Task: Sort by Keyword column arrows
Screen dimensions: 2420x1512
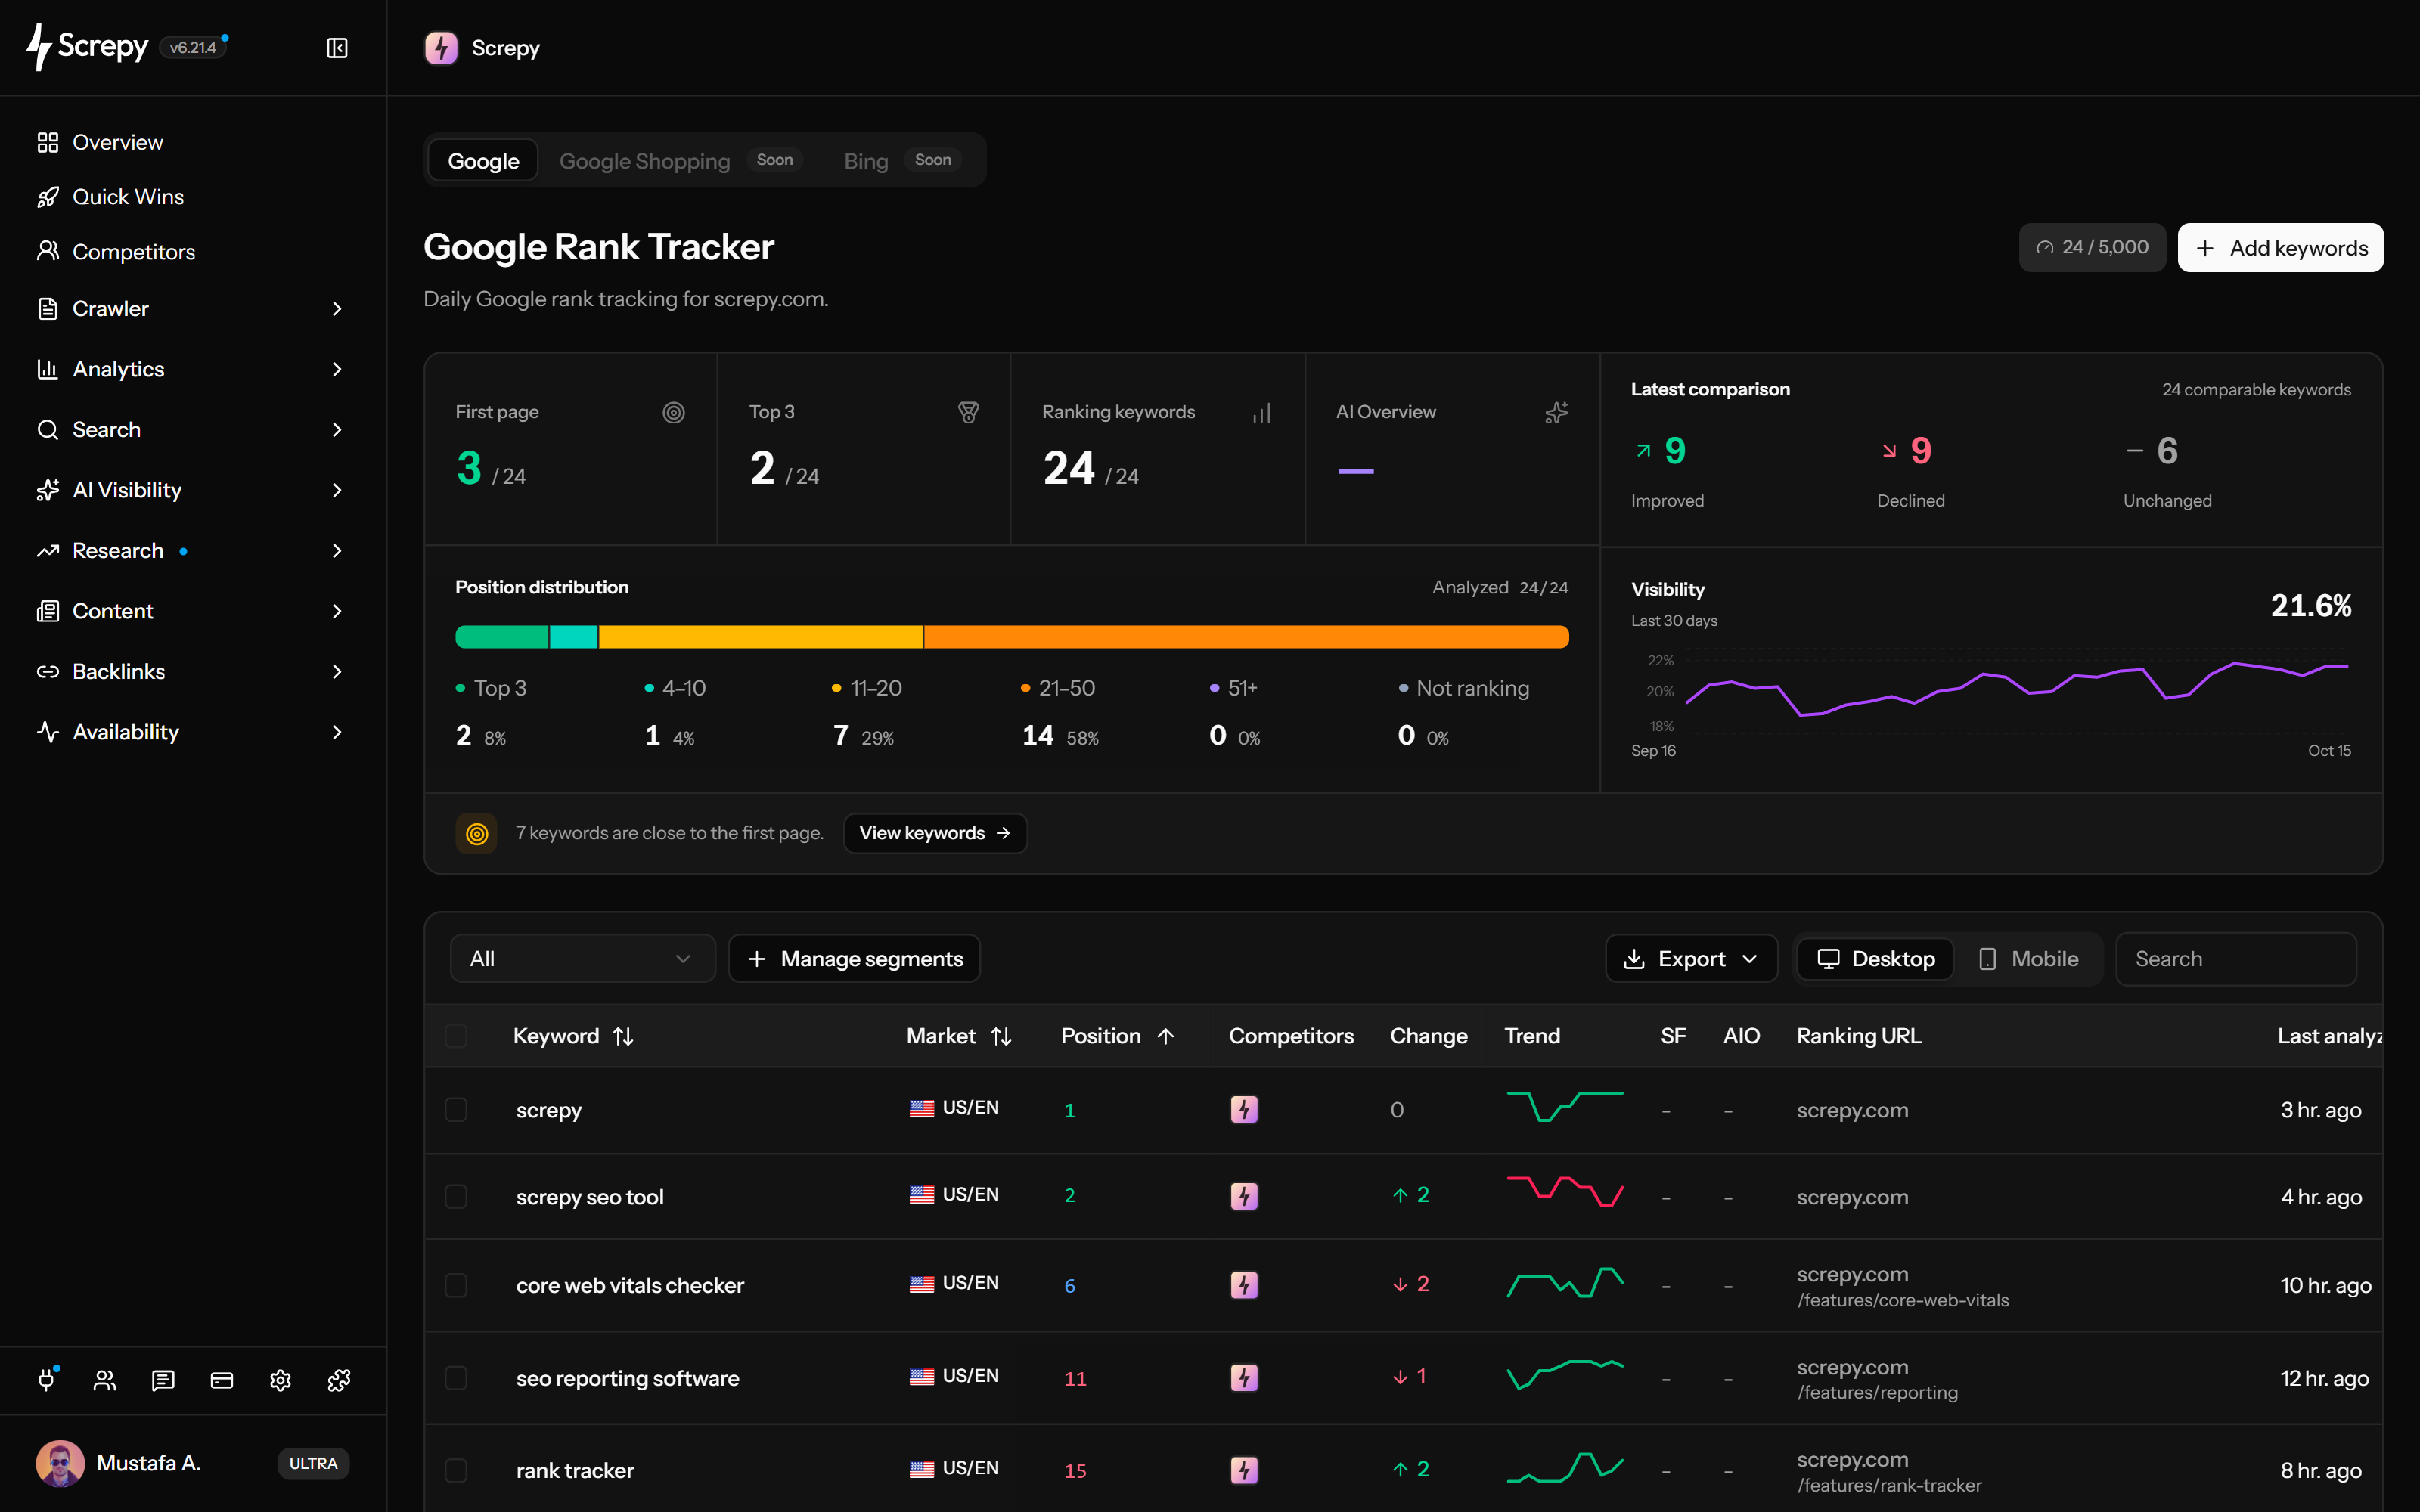Action: tap(623, 1036)
